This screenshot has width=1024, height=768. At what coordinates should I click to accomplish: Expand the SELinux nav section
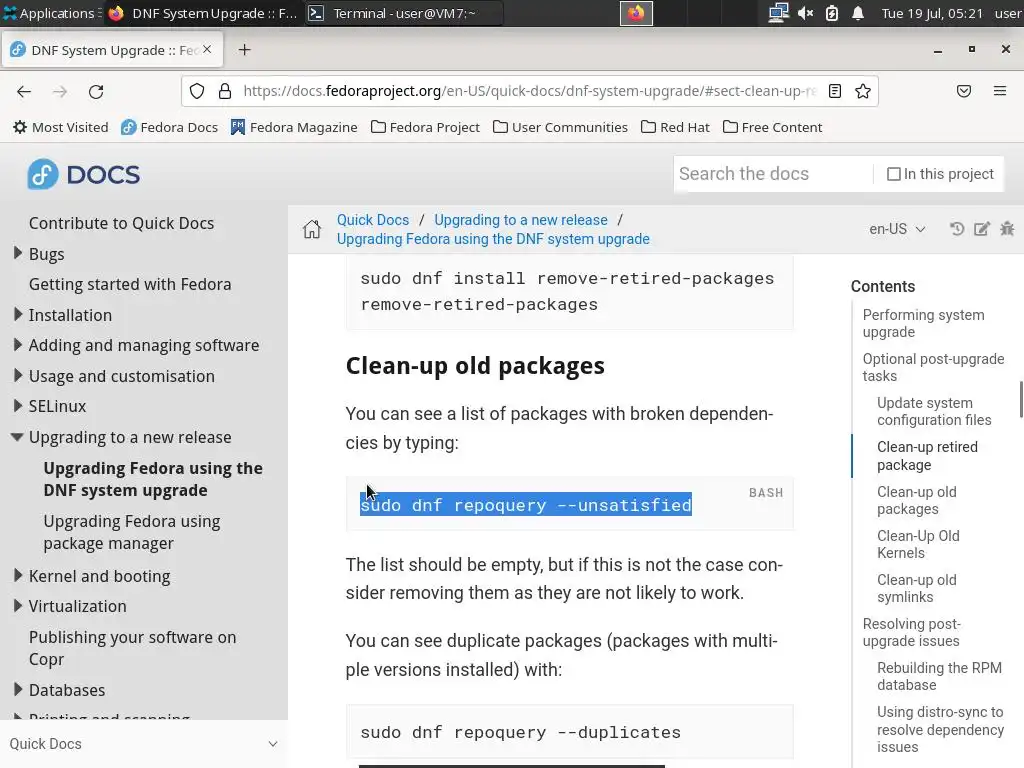coord(18,406)
